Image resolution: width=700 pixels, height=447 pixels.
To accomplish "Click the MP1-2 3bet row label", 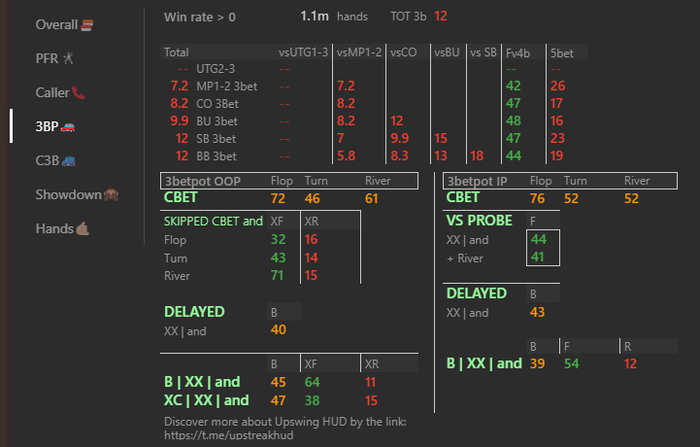I will tap(227, 86).
